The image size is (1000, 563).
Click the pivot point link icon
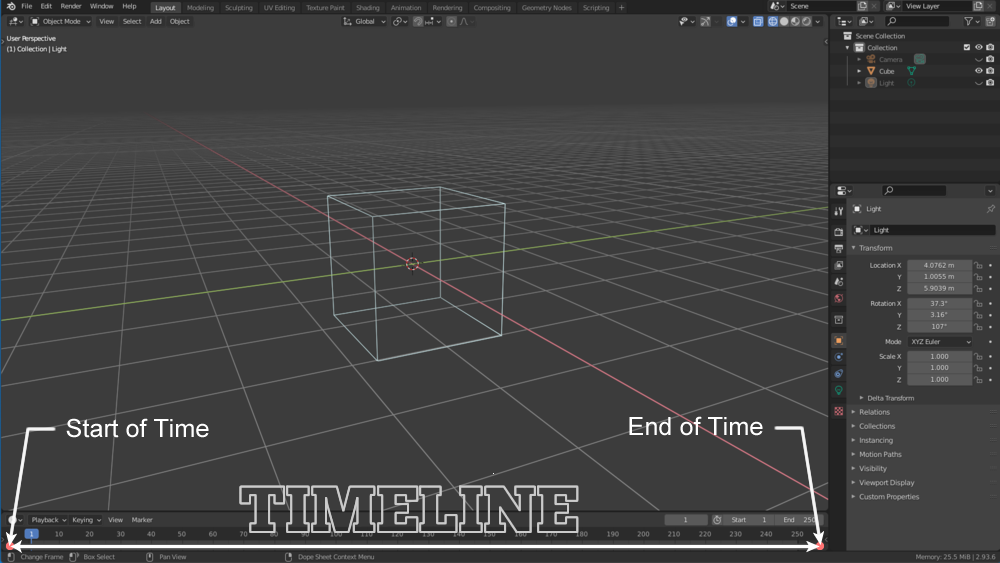(400, 22)
